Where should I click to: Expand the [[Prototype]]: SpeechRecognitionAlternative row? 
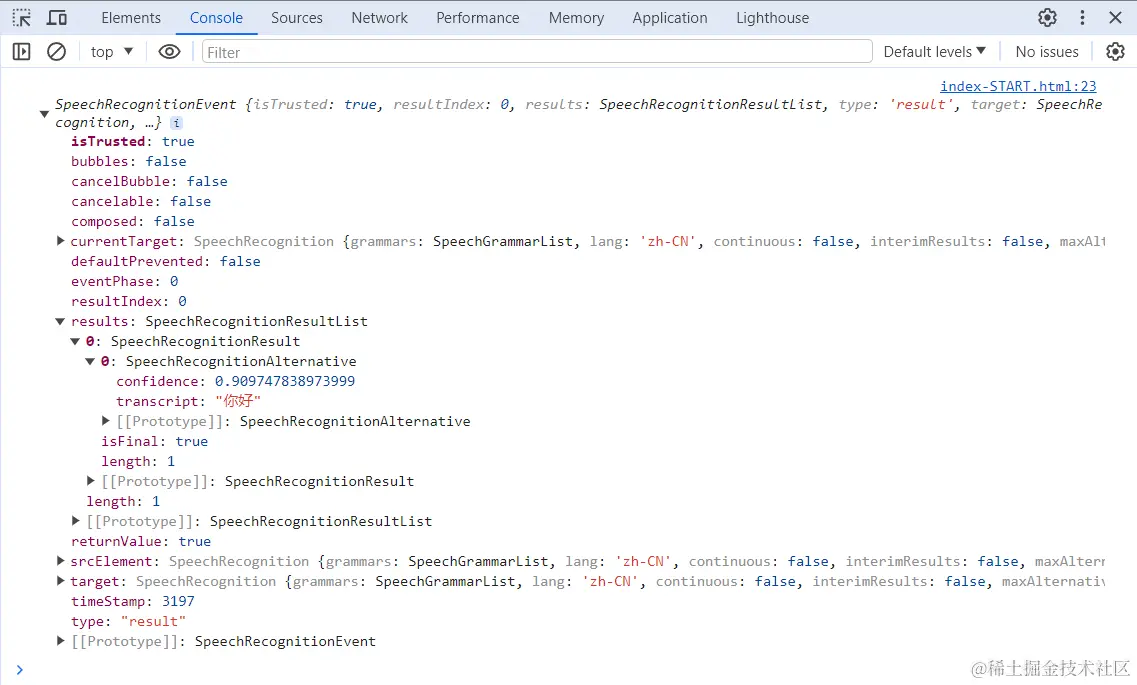106,420
